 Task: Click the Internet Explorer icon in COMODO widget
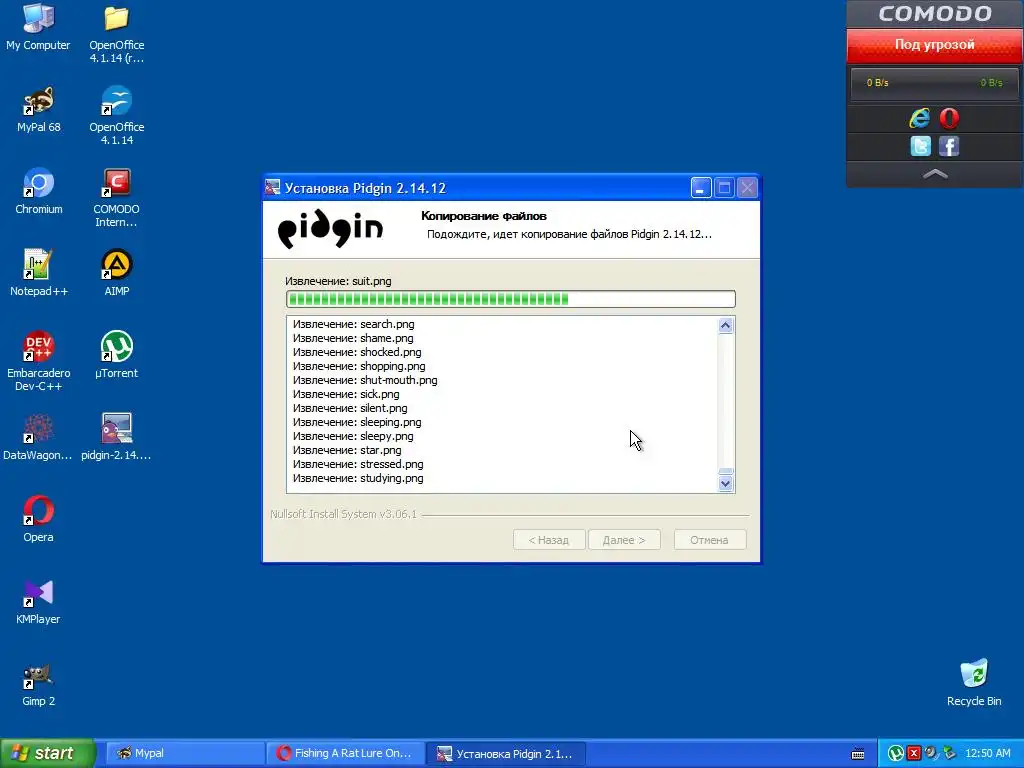pyautogui.click(x=920, y=118)
